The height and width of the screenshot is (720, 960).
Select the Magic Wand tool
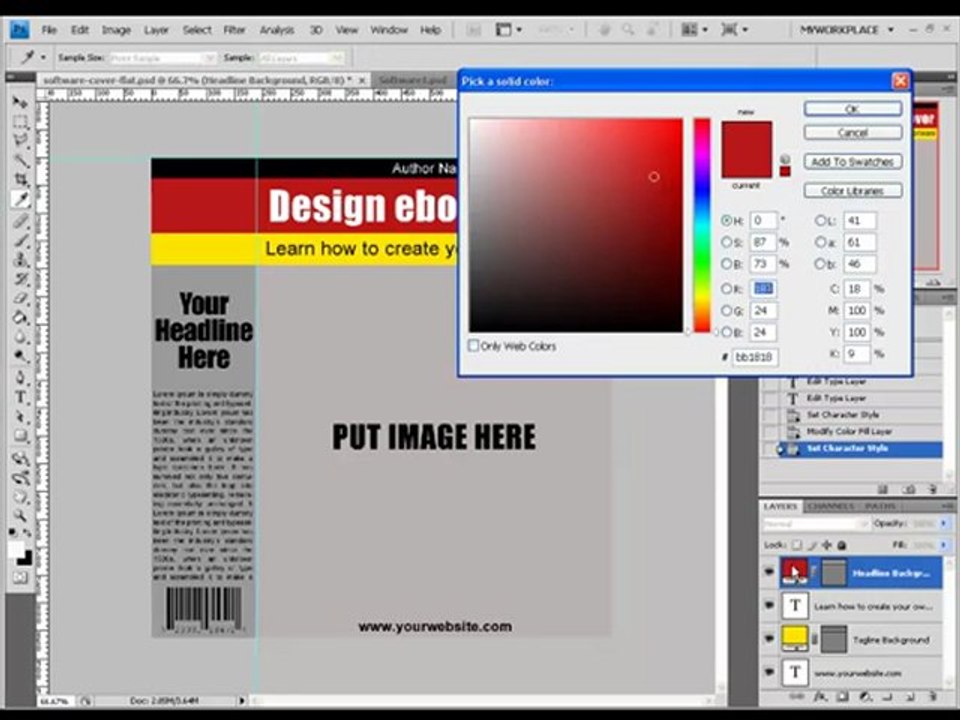[20, 160]
